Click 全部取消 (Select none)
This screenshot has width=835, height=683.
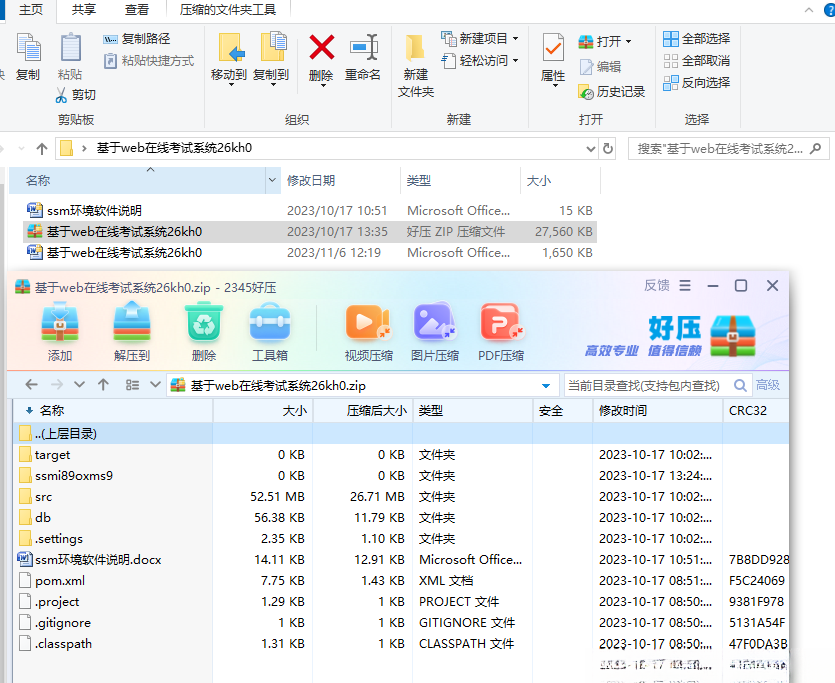coord(697,61)
